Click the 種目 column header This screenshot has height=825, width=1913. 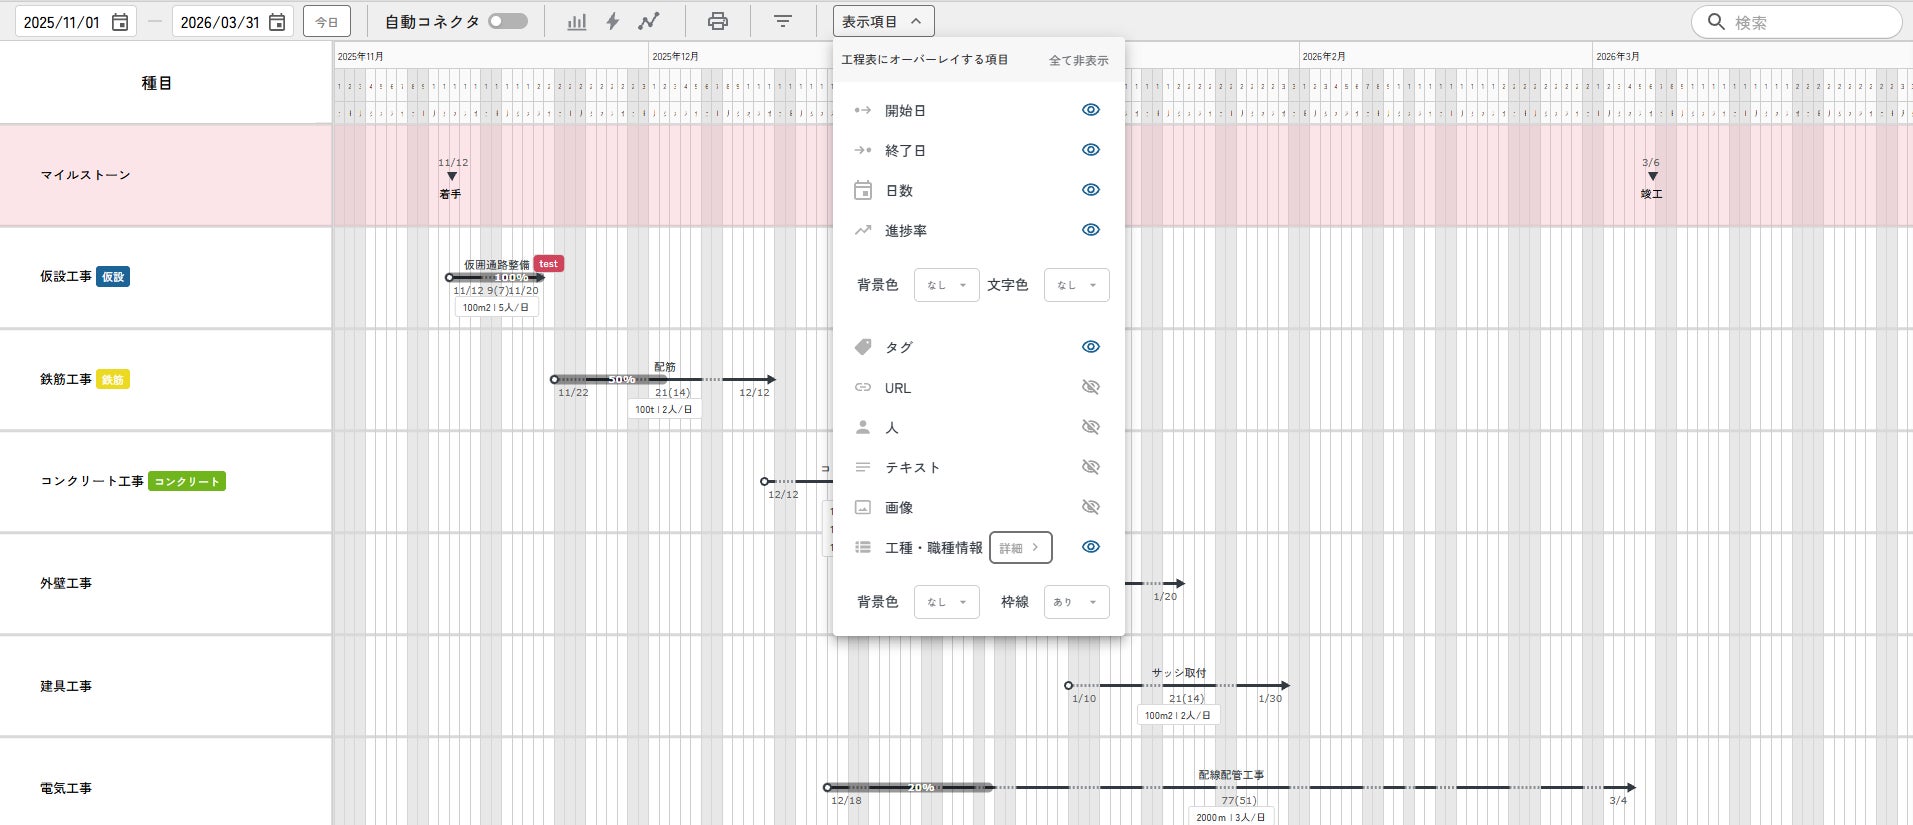(156, 83)
